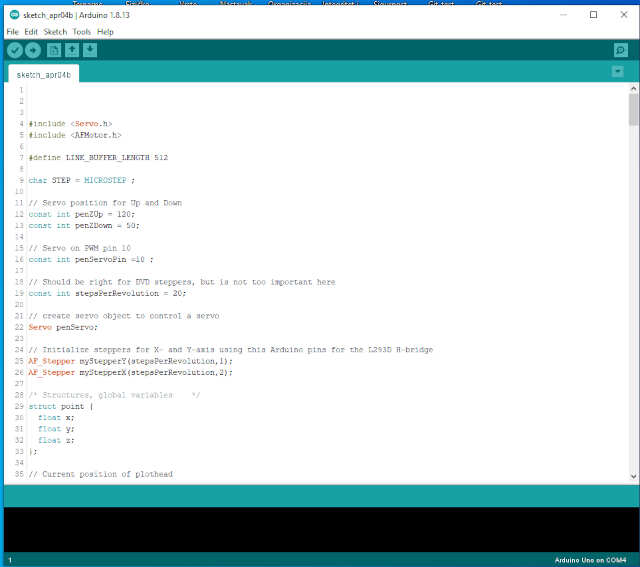Close the Arduino IDE window
The height and width of the screenshot is (567, 640).
tap(624, 15)
